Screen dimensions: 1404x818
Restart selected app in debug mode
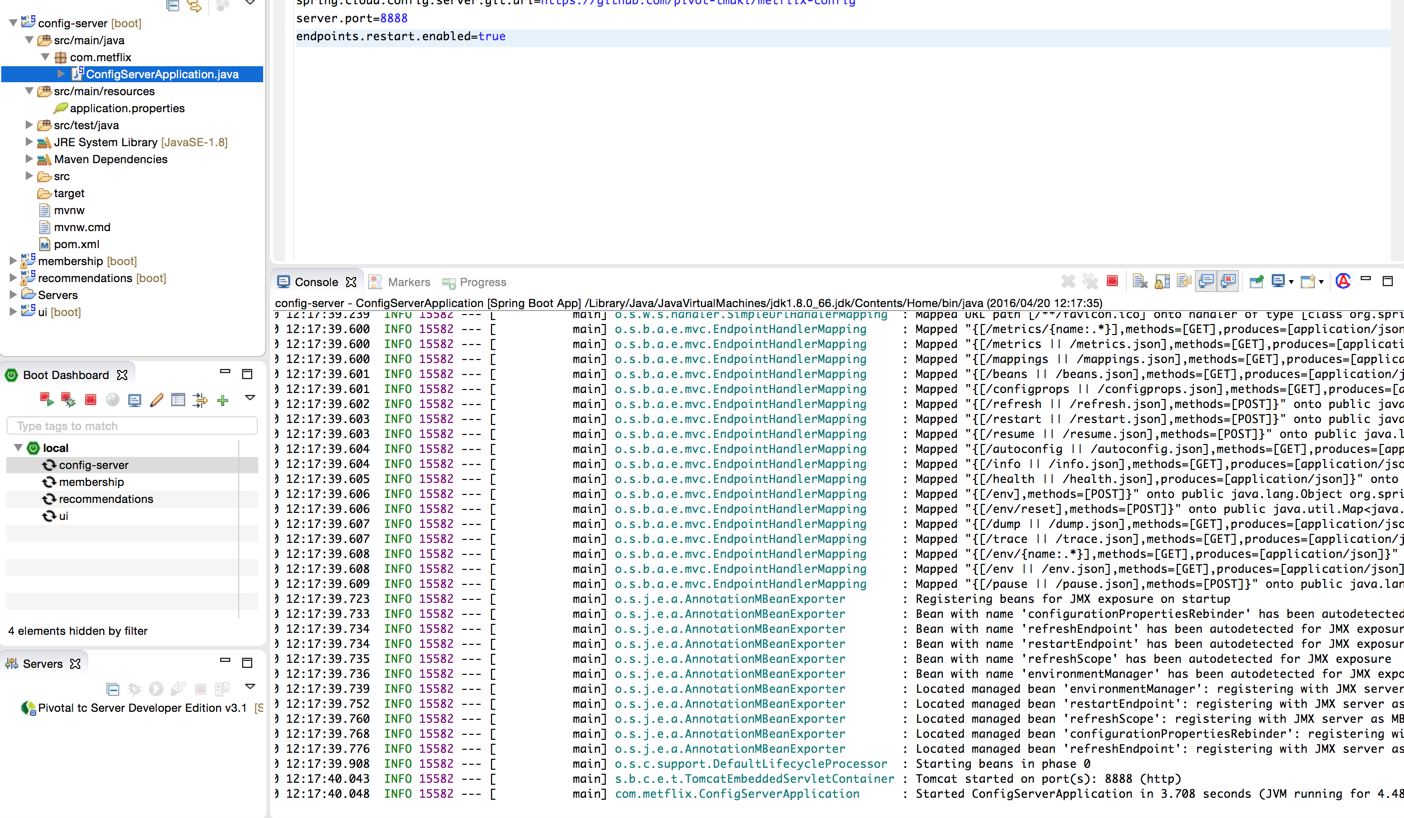(x=68, y=400)
